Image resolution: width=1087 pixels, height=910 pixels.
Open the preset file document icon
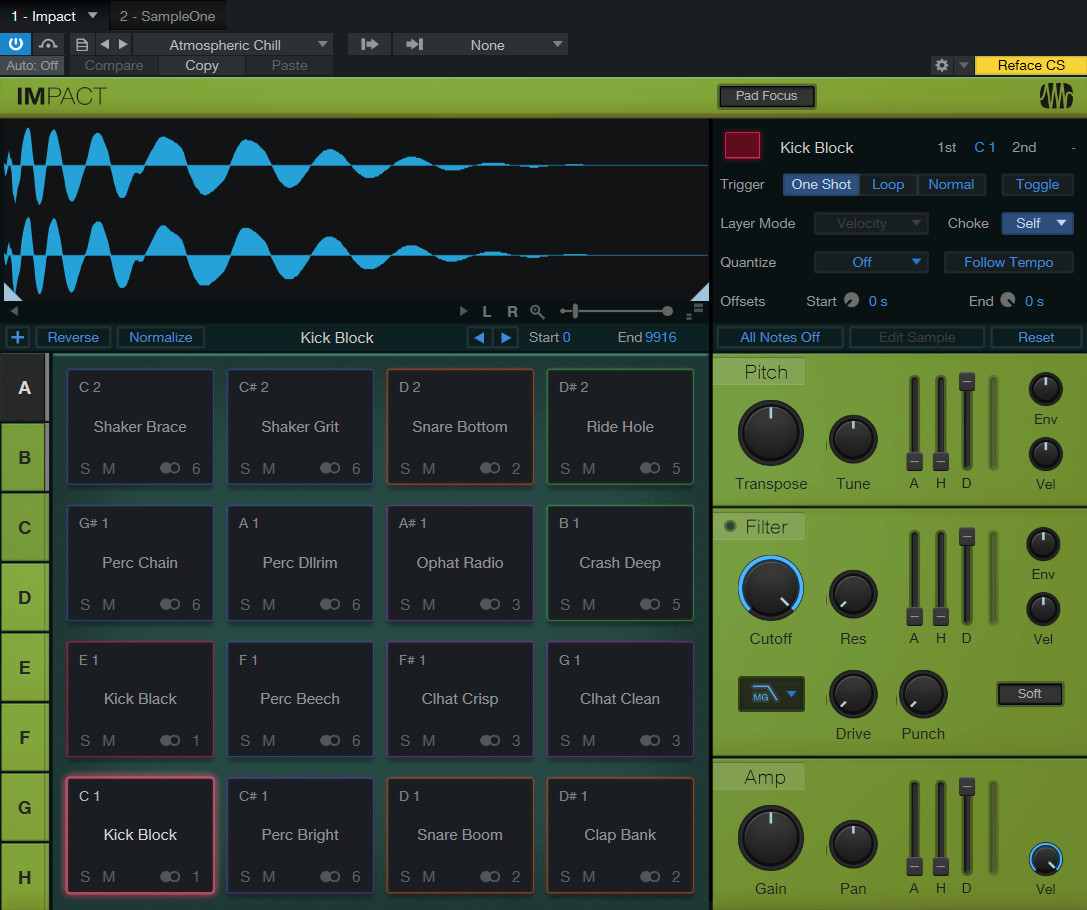pos(82,44)
